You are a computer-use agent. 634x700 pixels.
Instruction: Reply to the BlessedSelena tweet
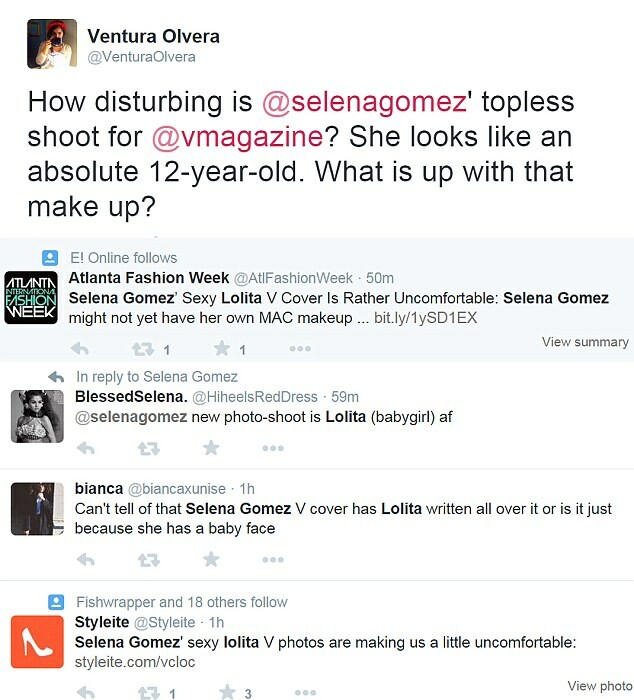(x=86, y=448)
